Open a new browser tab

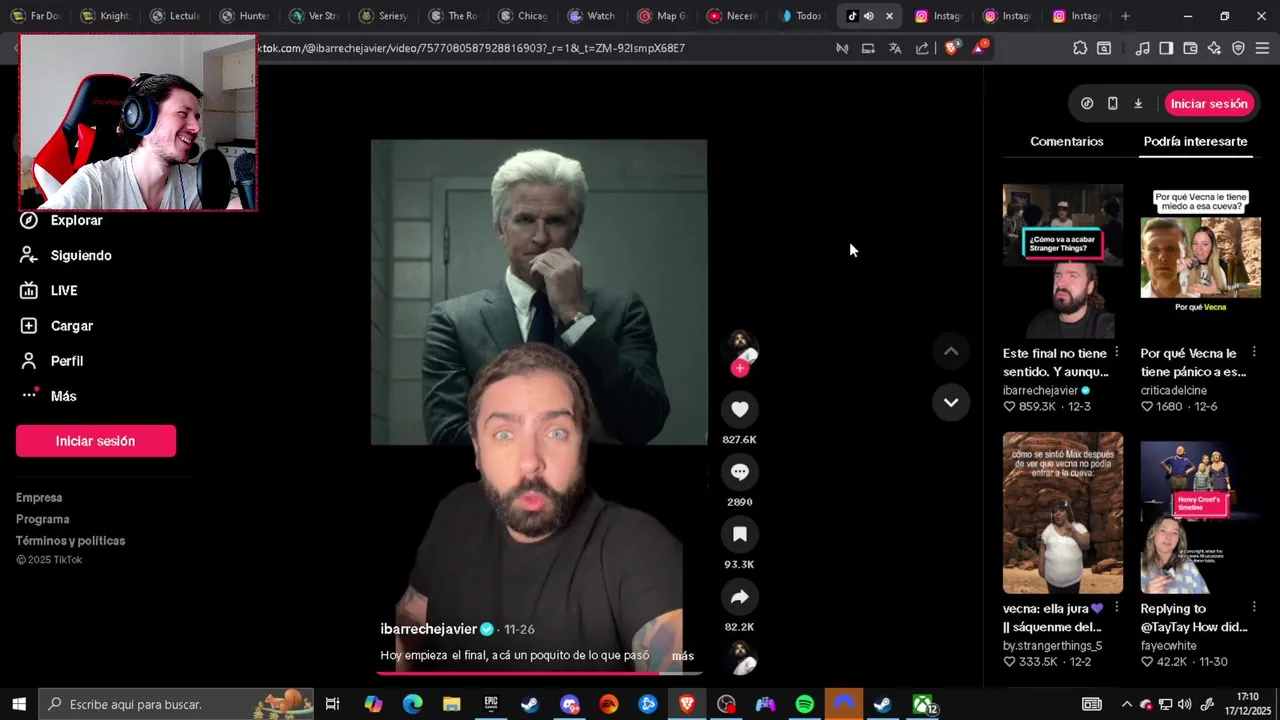[x=1125, y=16]
